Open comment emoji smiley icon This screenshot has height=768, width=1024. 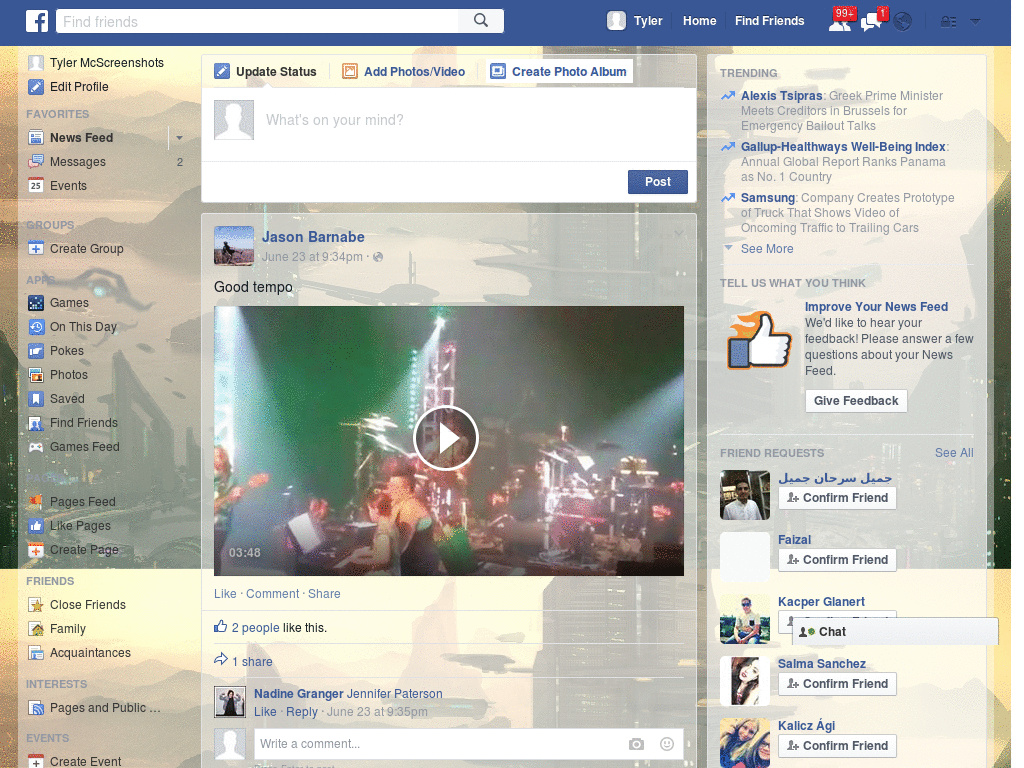[x=667, y=744]
